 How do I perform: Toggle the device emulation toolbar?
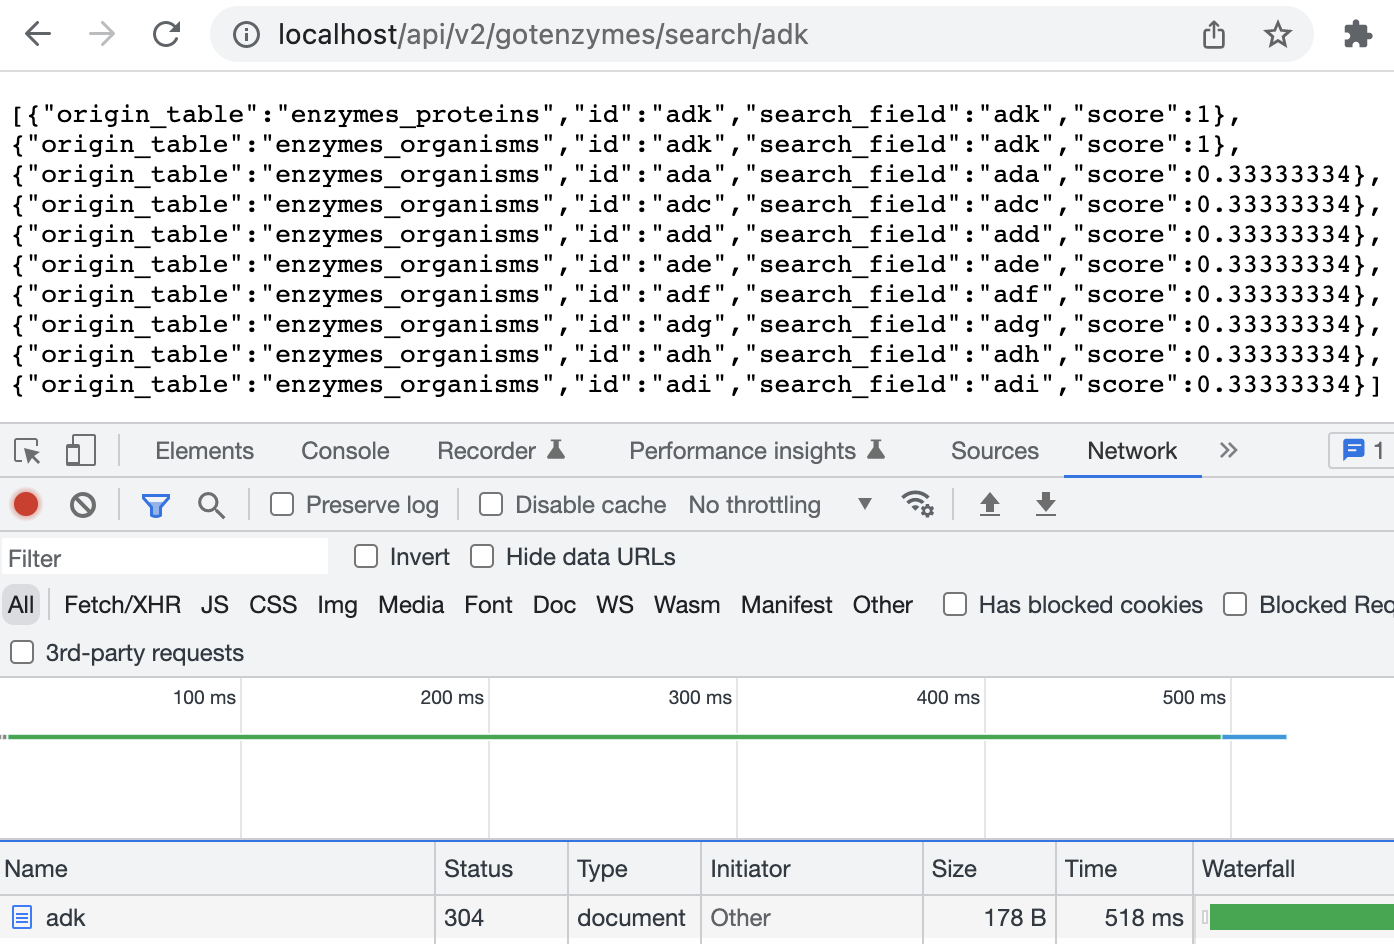[80, 450]
